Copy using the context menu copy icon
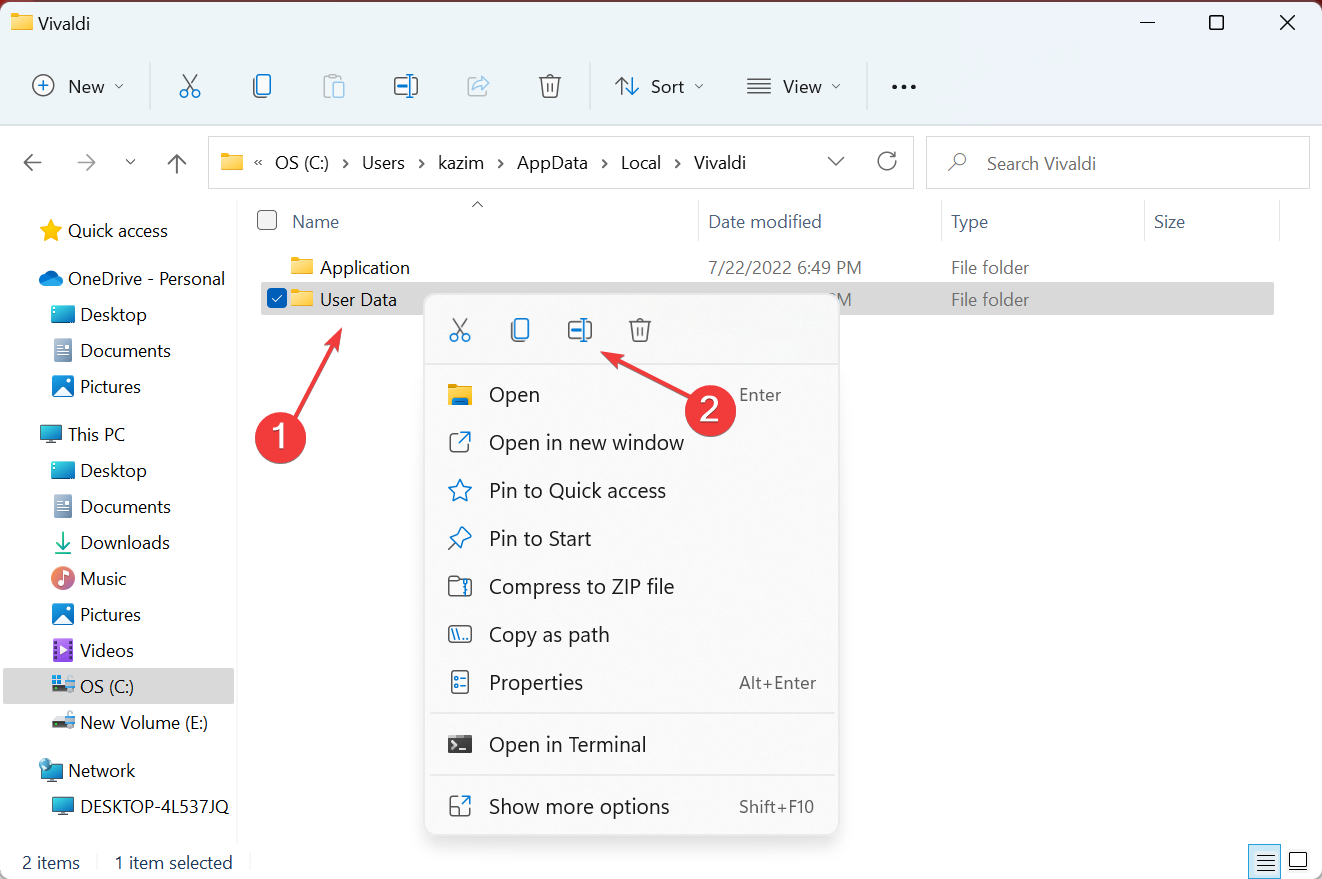 point(520,330)
